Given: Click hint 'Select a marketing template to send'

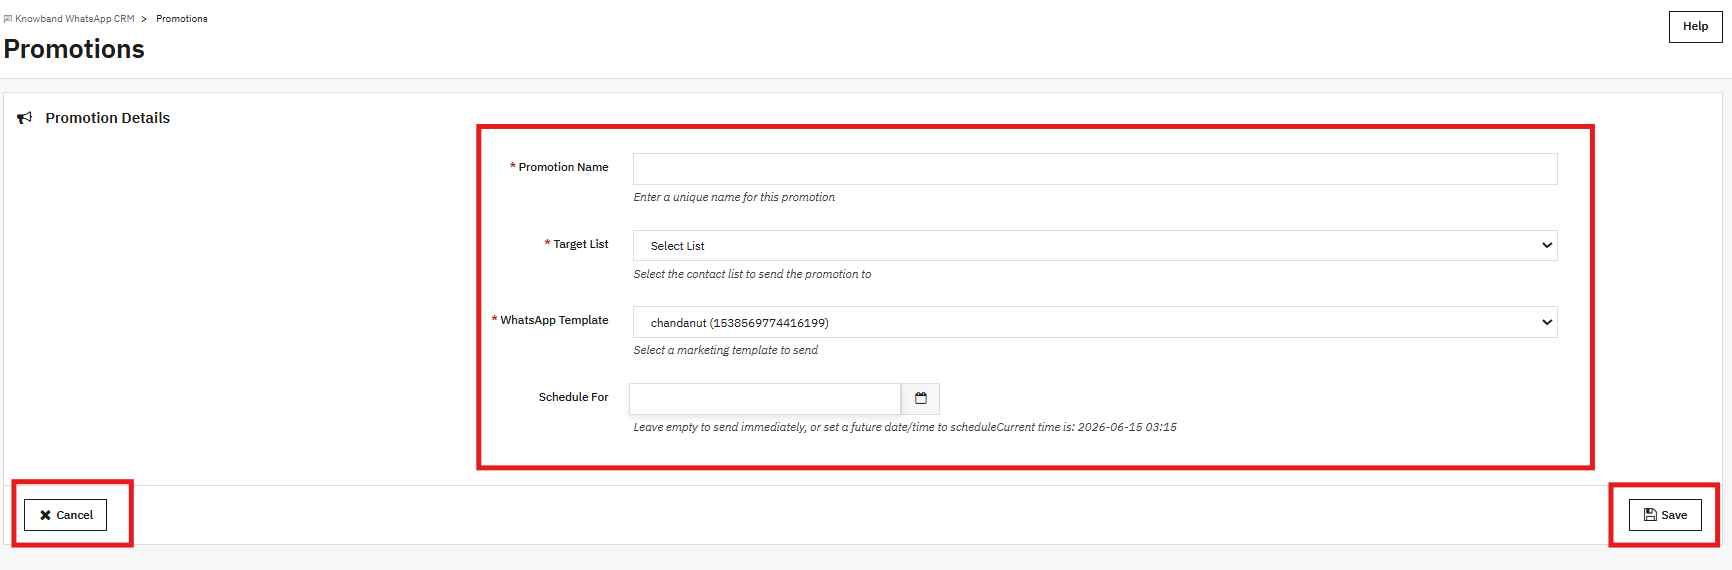Looking at the screenshot, I should click(725, 350).
